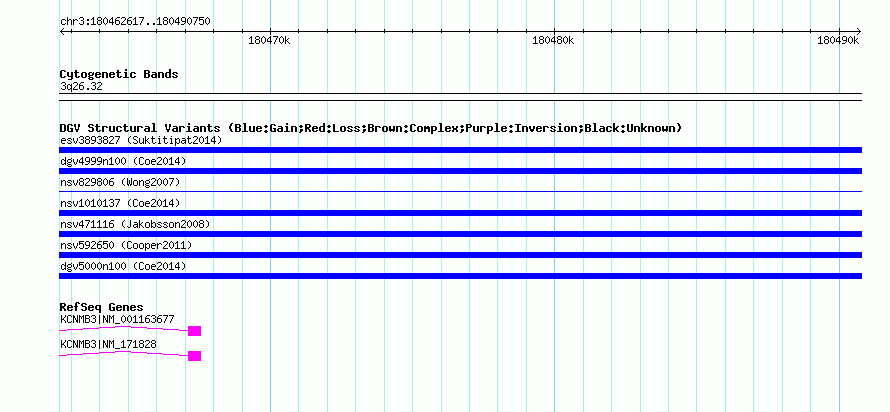Click the right arrowhead of the ruler
890x412 pixels.
[858, 32]
